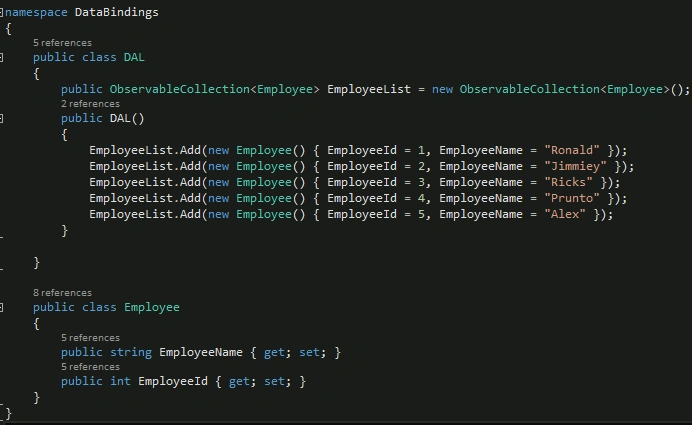Click "new" keyword in EmployeeList field initializer
The height and width of the screenshot is (425, 692).
tap(442, 89)
